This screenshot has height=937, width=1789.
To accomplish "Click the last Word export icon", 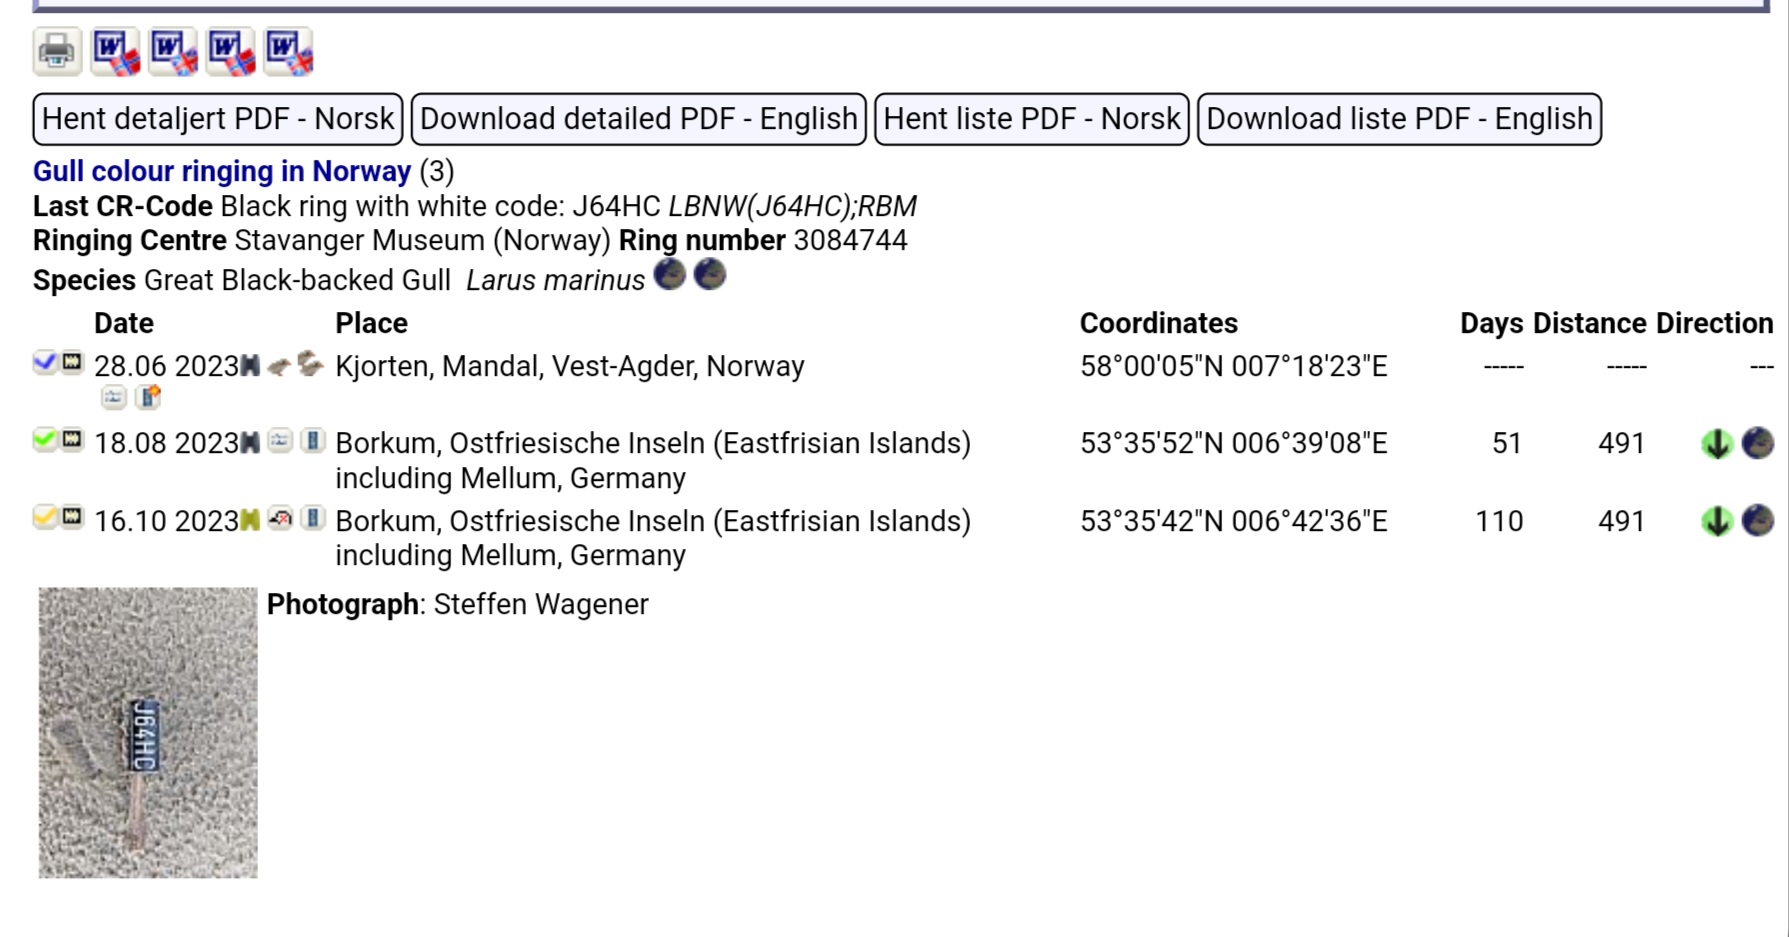I will point(289,51).
